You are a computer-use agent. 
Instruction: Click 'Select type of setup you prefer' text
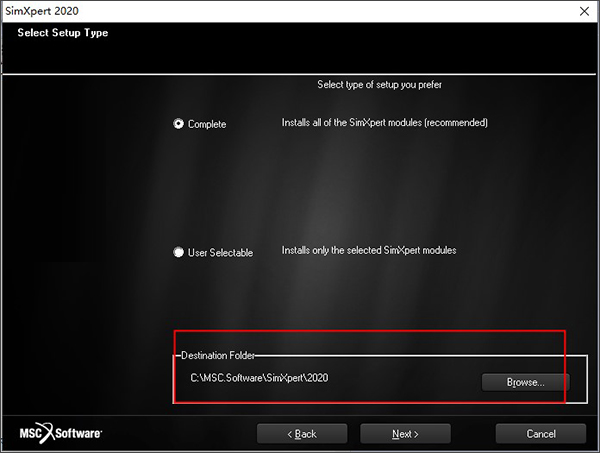[379, 85]
